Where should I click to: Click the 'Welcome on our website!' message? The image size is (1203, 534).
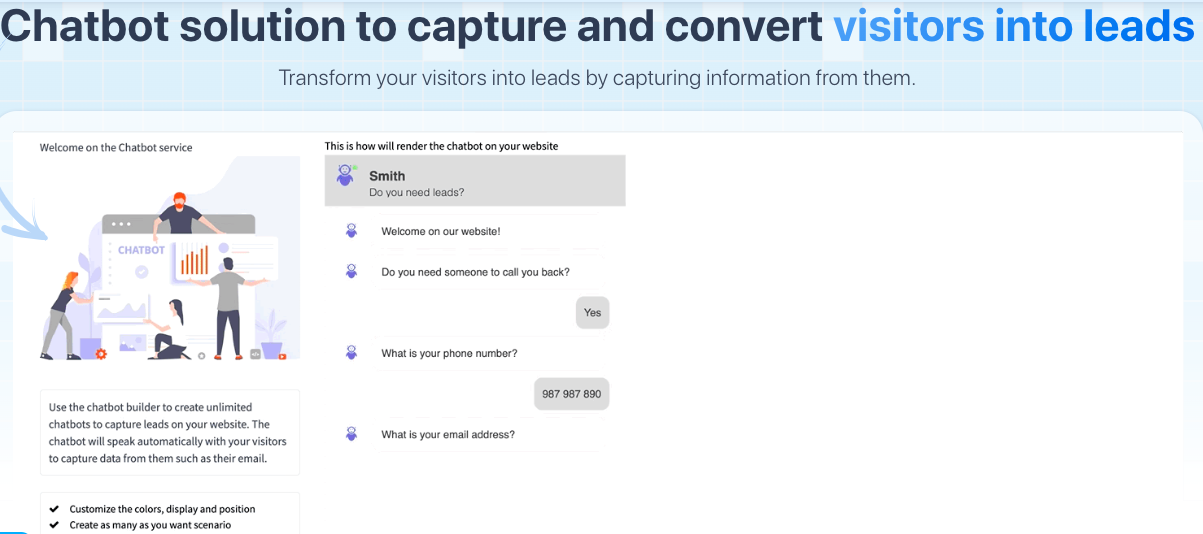point(441,231)
